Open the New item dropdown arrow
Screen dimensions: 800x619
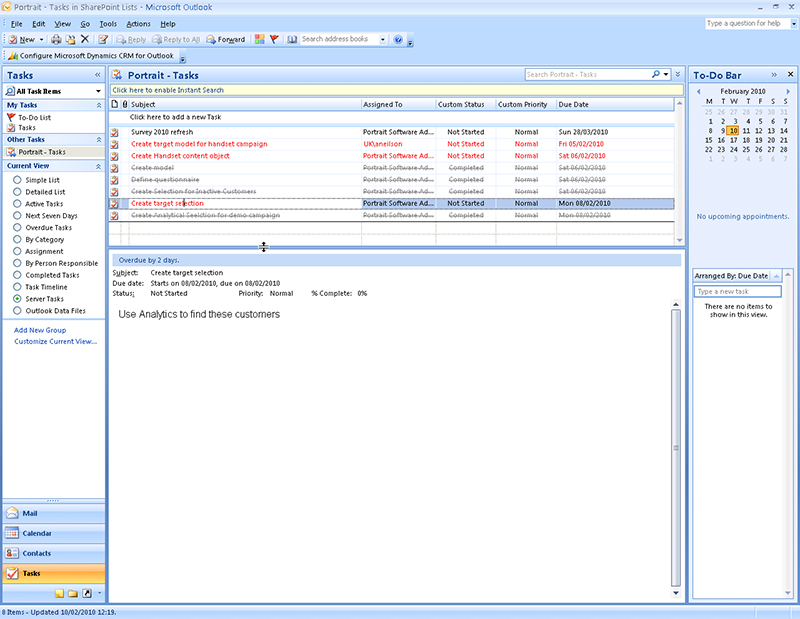[41, 39]
